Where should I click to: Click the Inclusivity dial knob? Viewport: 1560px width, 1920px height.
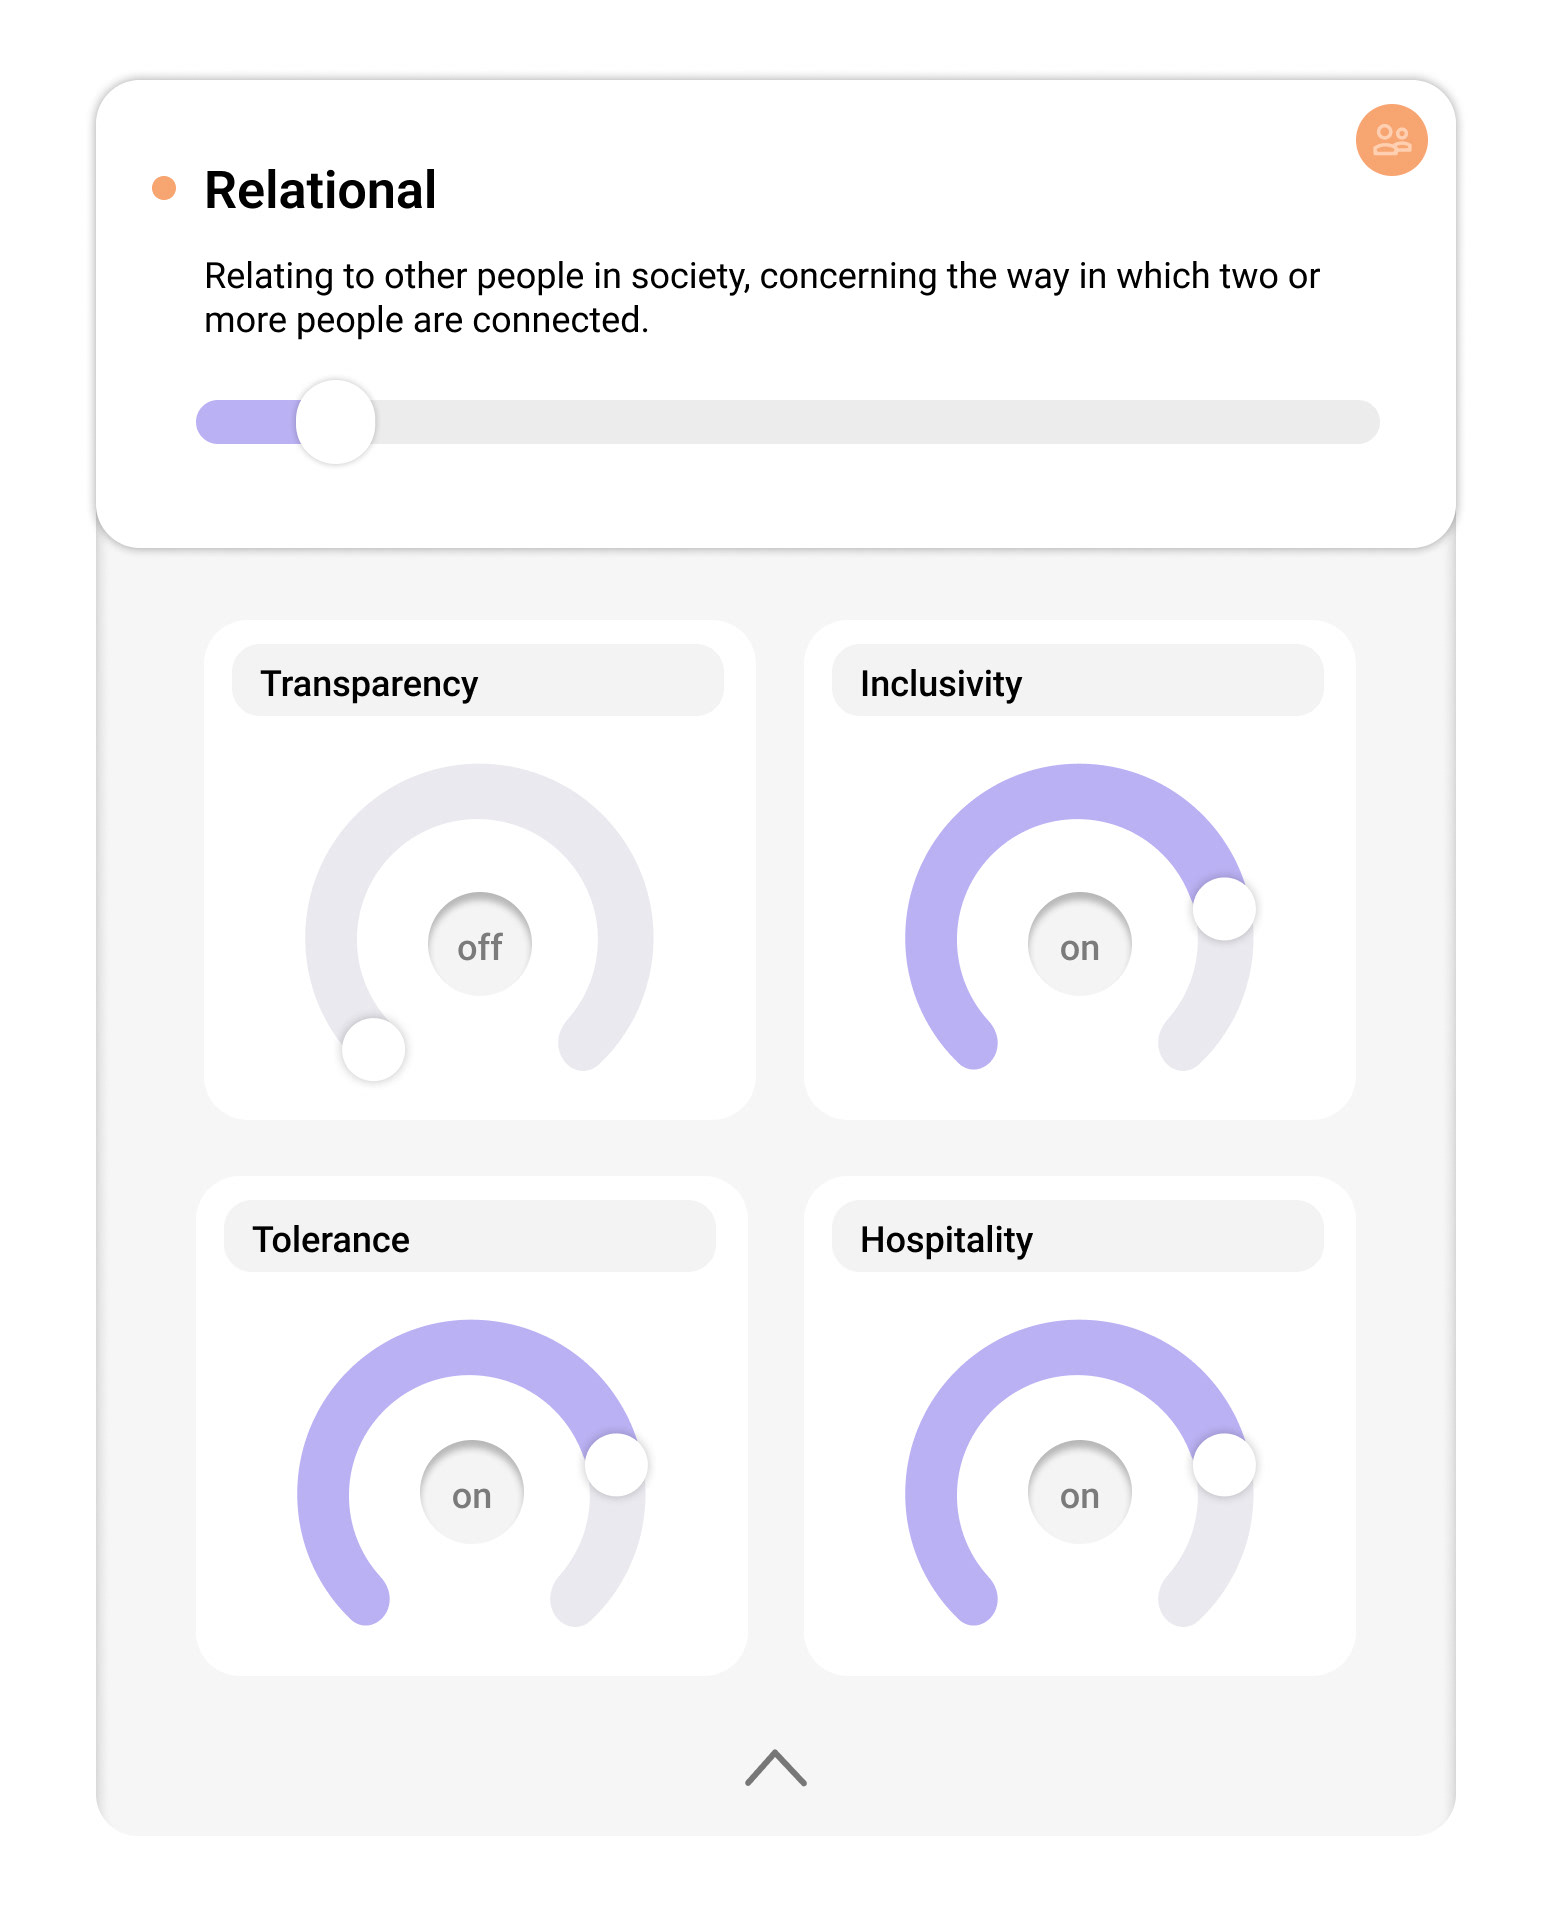[1224, 908]
